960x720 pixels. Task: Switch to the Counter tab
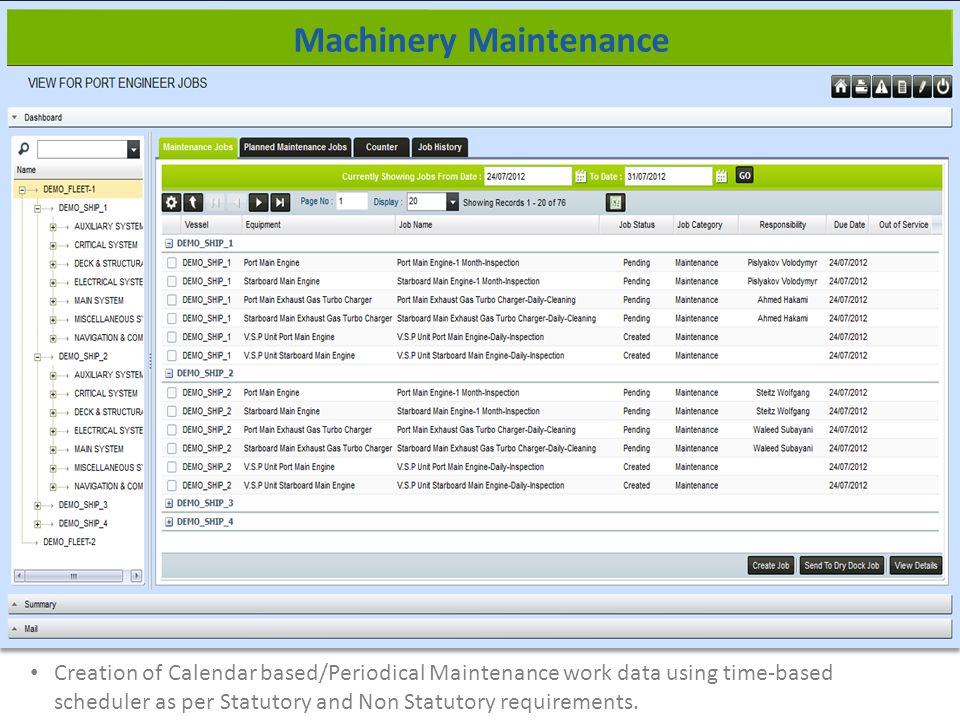point(381,147)
